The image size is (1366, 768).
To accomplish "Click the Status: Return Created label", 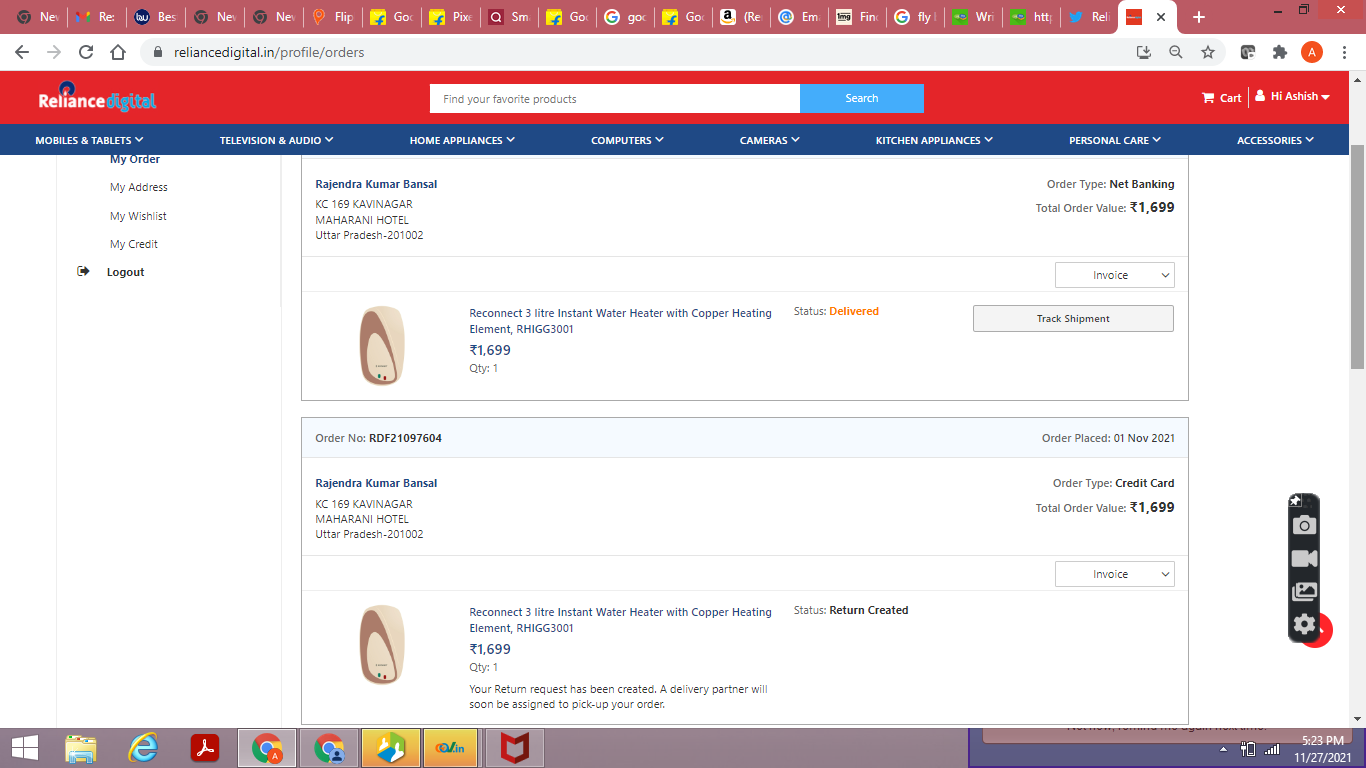I will 851,610.
